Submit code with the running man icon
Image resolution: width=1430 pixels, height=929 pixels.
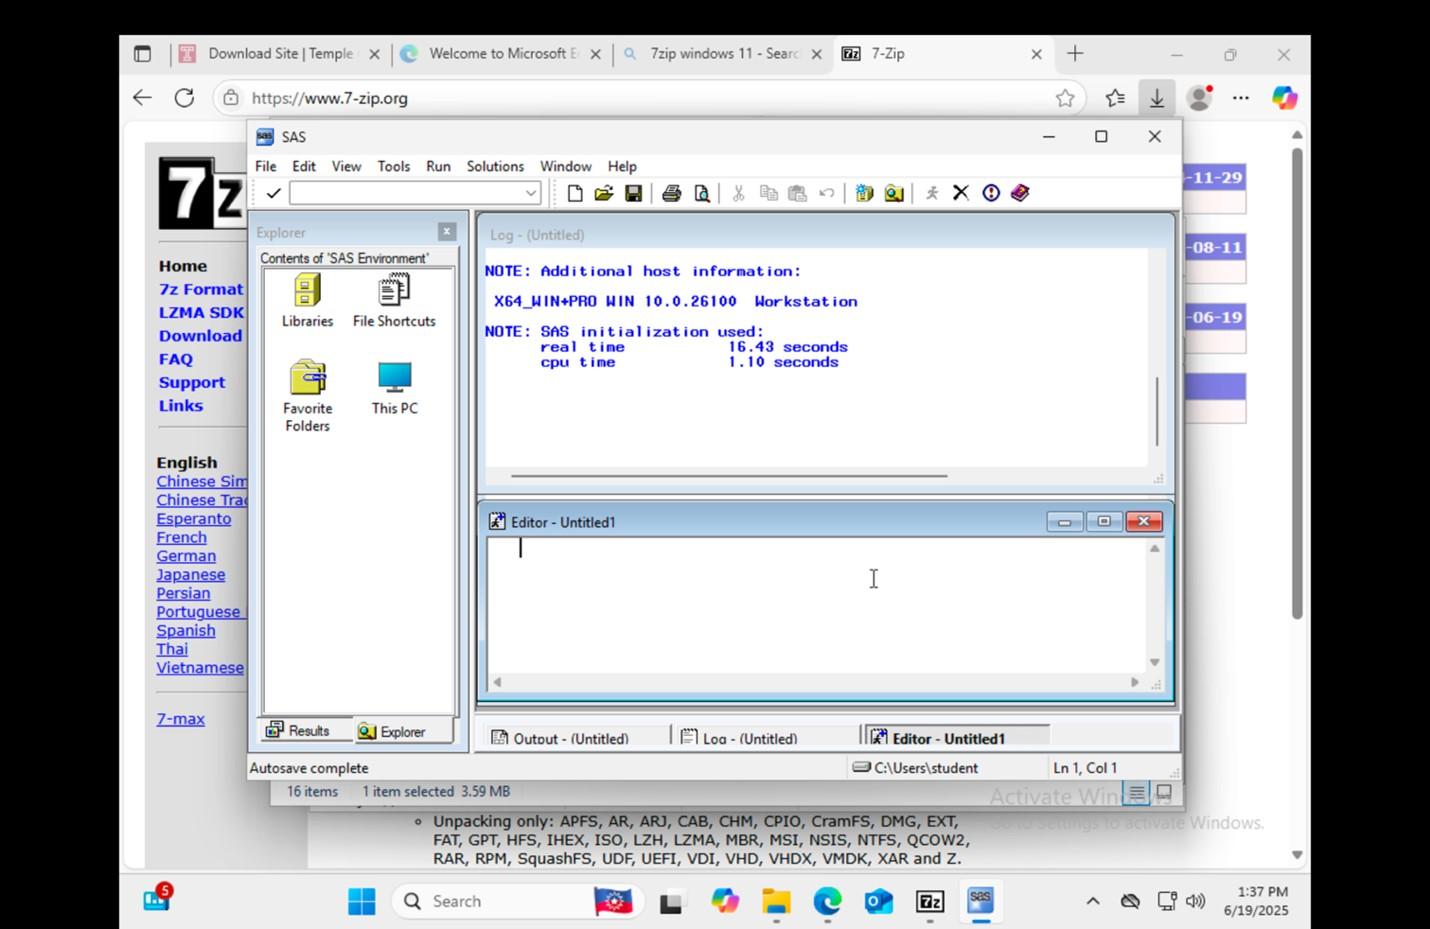(932, 193)
